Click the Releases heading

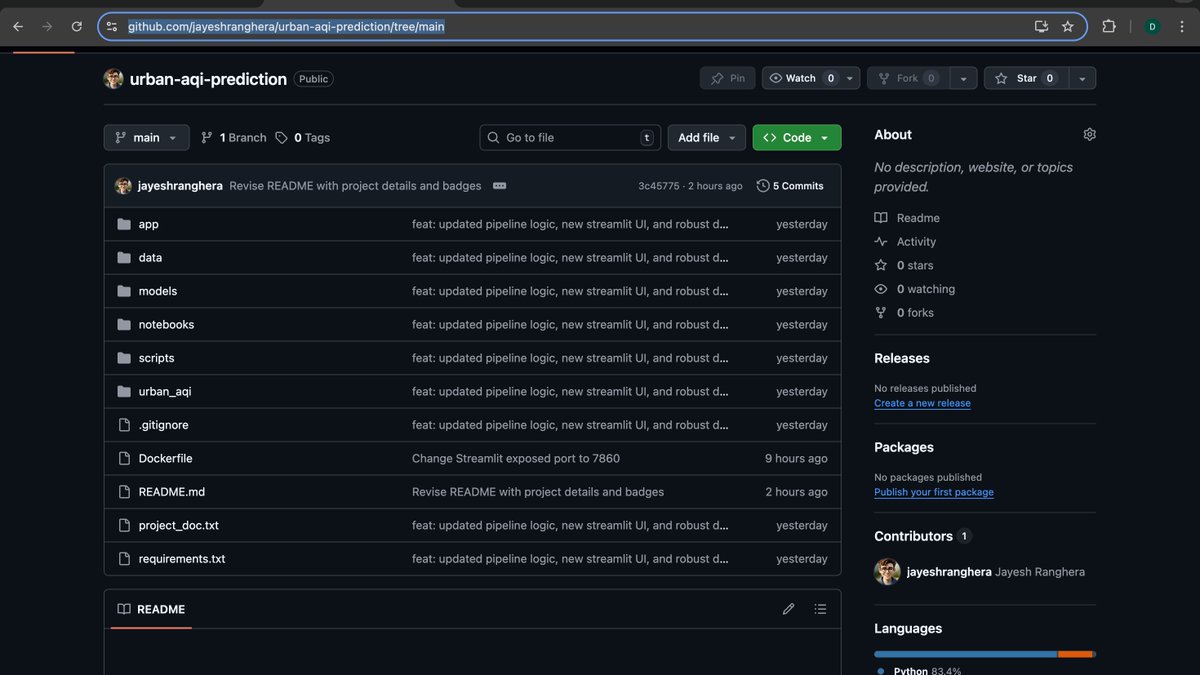[x=902, y=358]
